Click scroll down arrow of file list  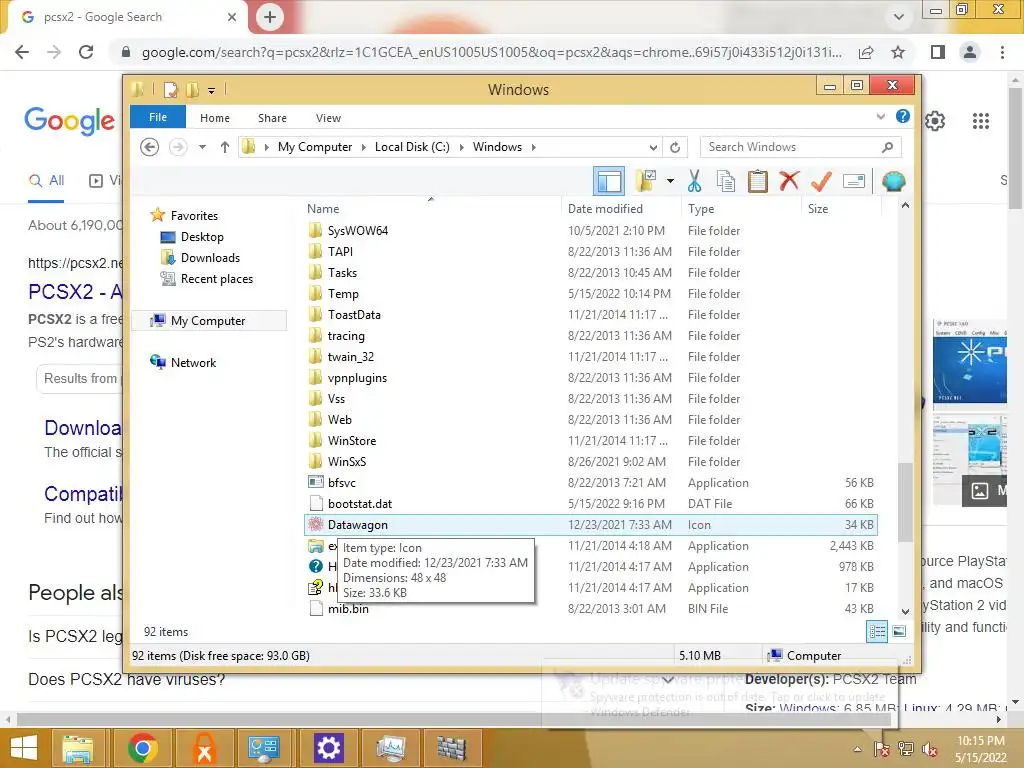coord(904,612)
